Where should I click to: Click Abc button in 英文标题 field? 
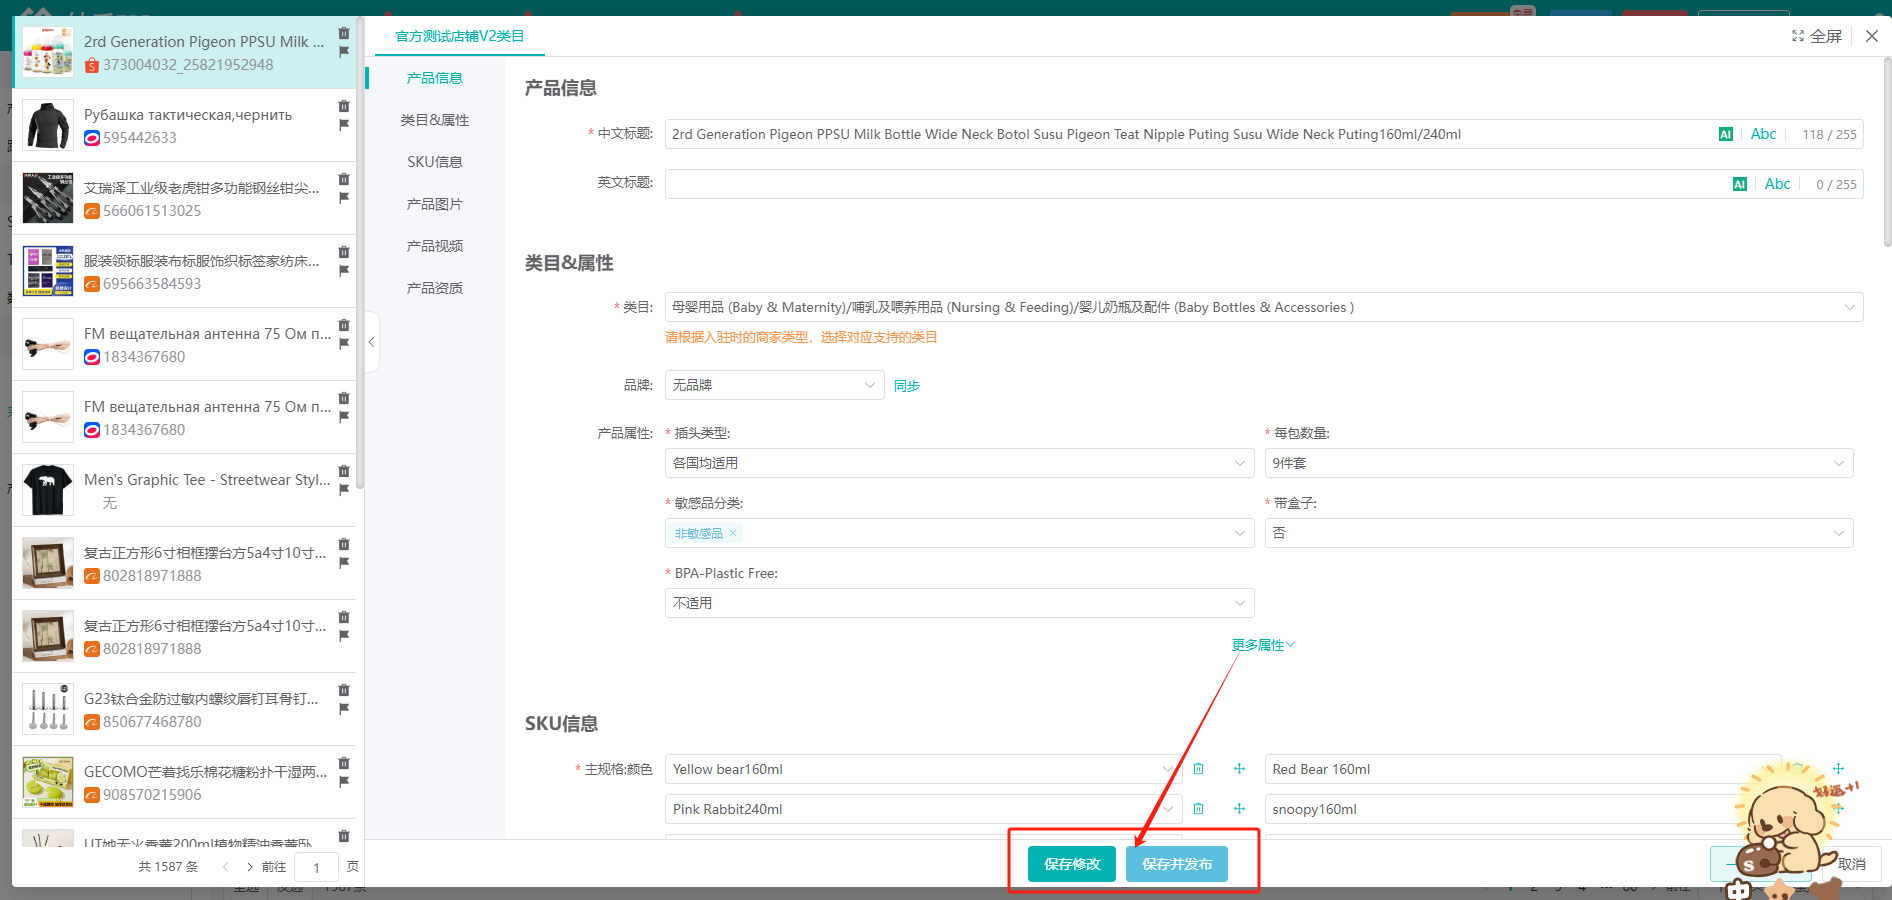tap(1777, 184)
